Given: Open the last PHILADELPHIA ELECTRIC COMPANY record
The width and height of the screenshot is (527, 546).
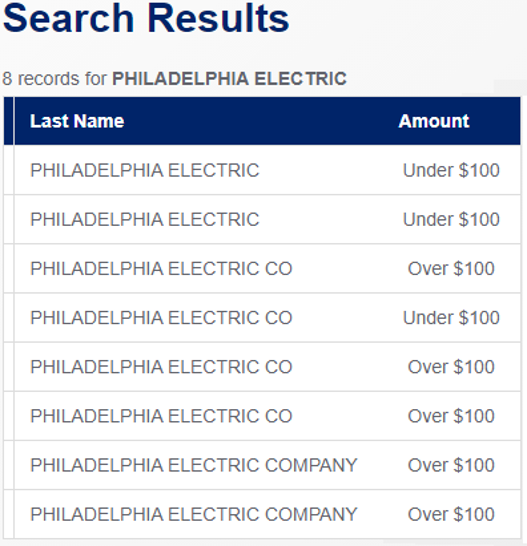Looking at the screenshot, I should (194, 514).
